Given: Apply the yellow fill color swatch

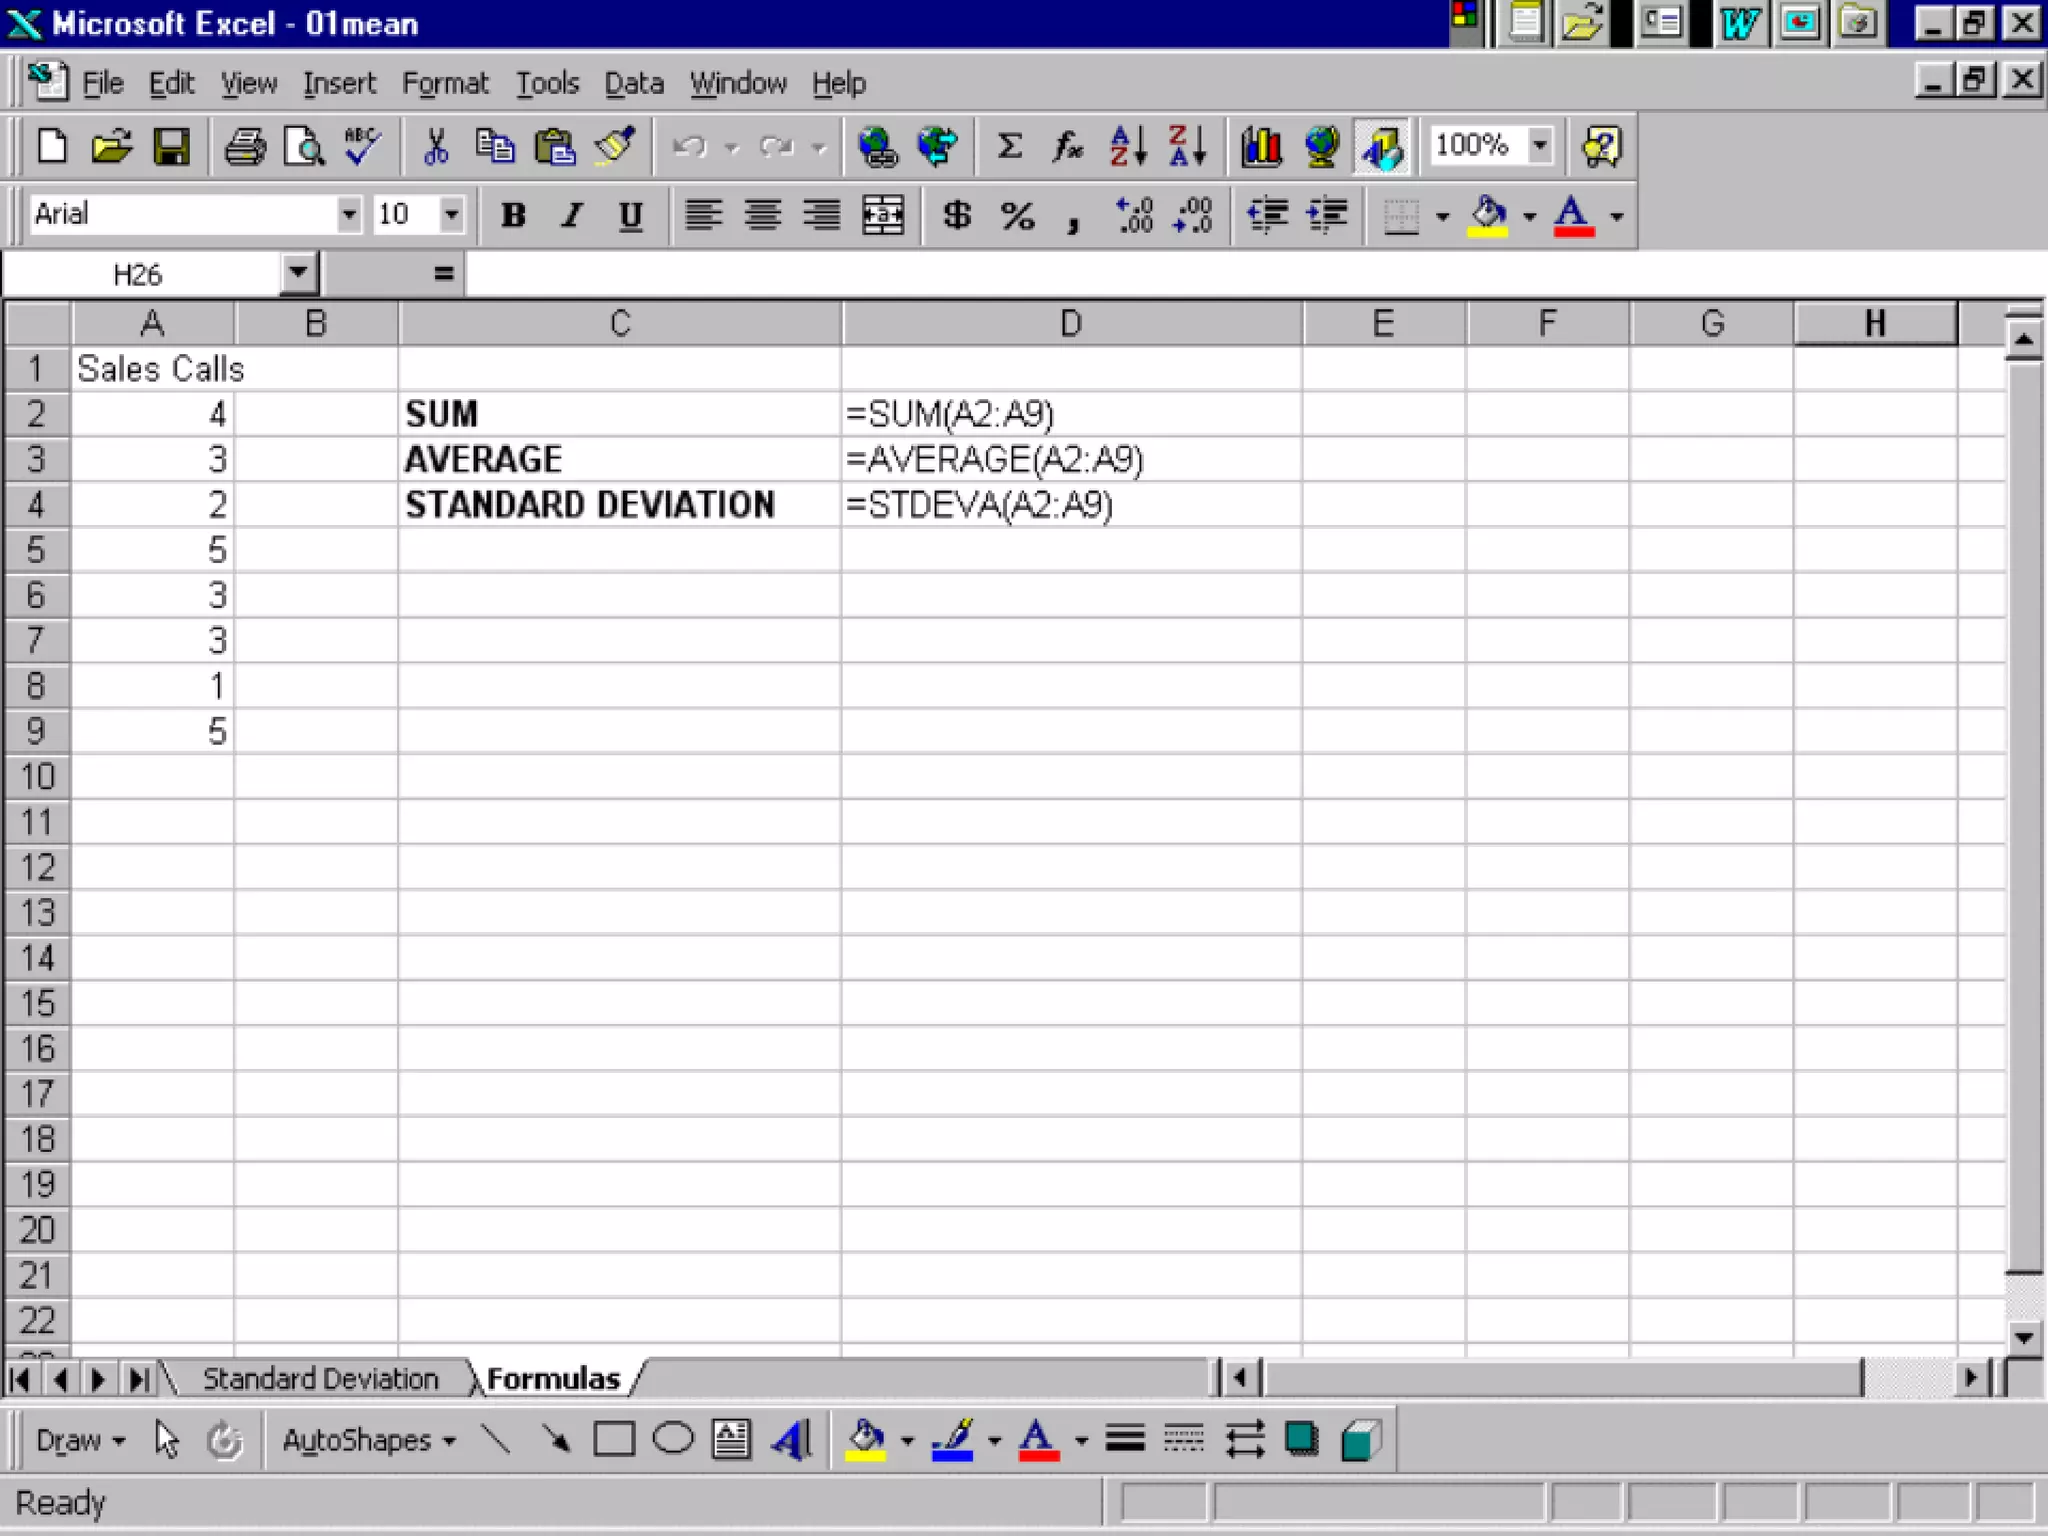Looking at the screenshot, I should click(x=1487, y=215).
